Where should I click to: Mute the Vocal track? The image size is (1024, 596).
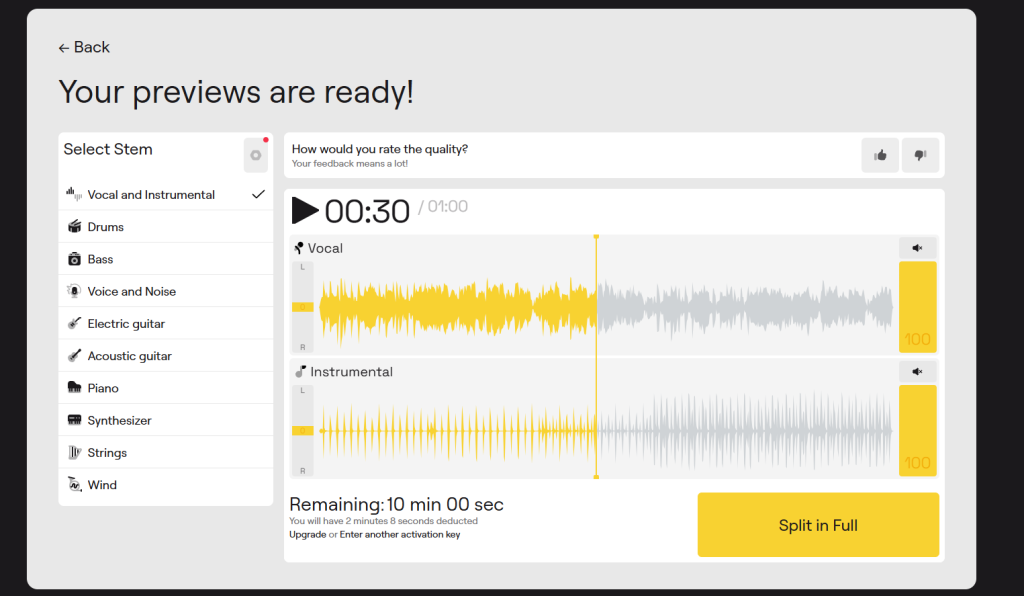tap(917, 248)
